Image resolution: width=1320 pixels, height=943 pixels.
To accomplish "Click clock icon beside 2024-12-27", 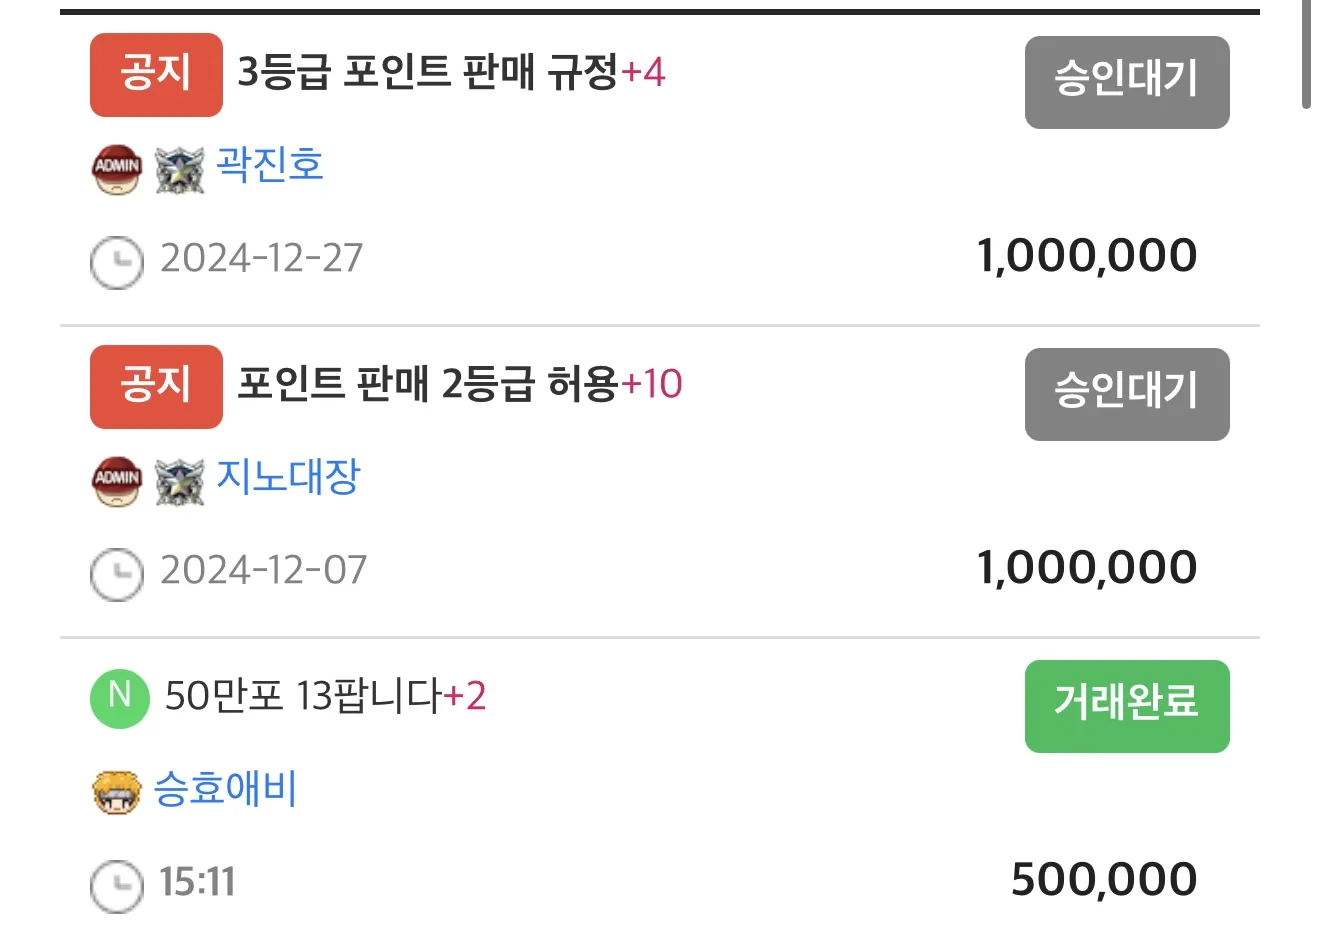I will 117,262.
